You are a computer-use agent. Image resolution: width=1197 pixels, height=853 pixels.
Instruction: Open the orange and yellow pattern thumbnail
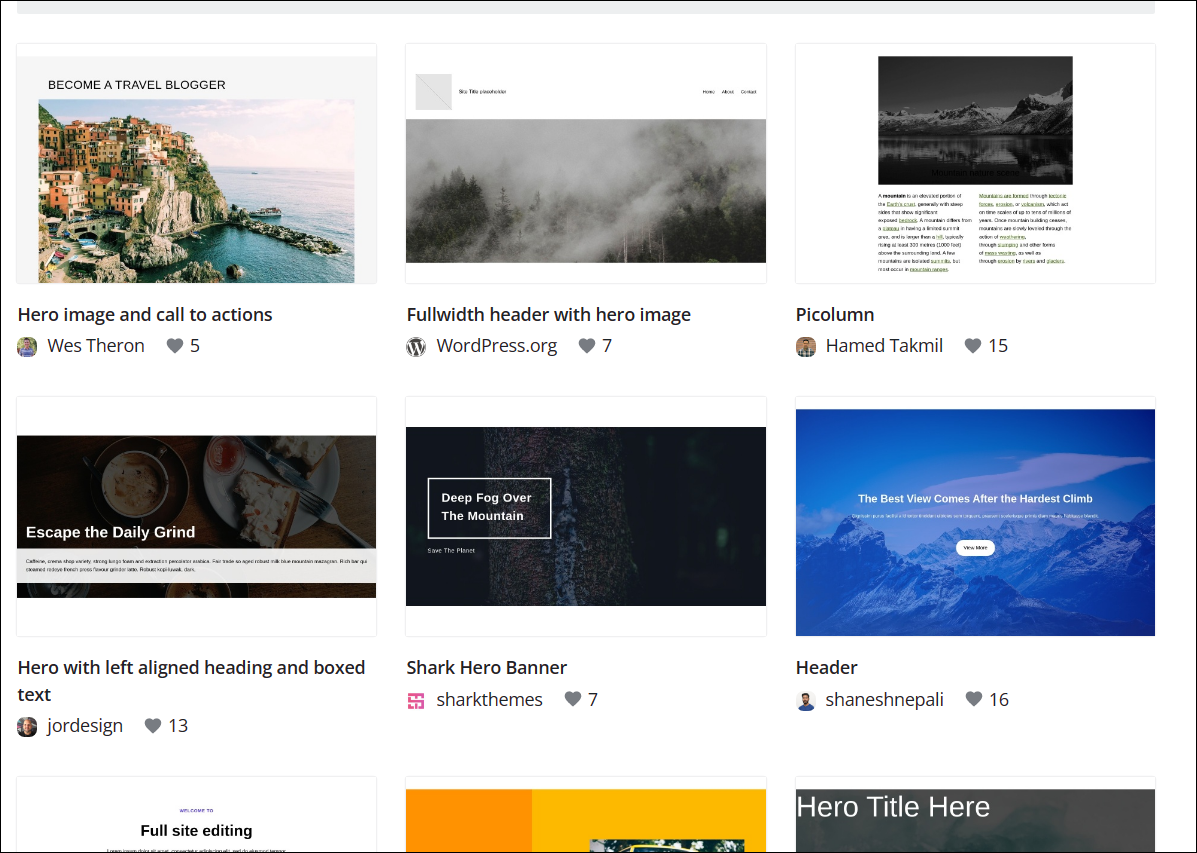[586, 815]
